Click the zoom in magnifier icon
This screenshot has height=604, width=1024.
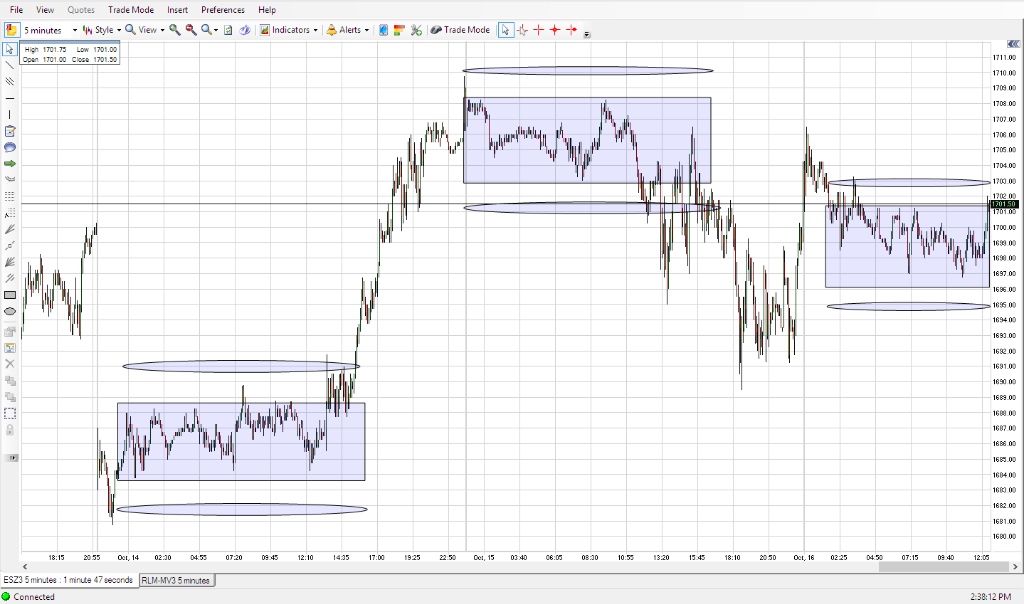(174, 30)
